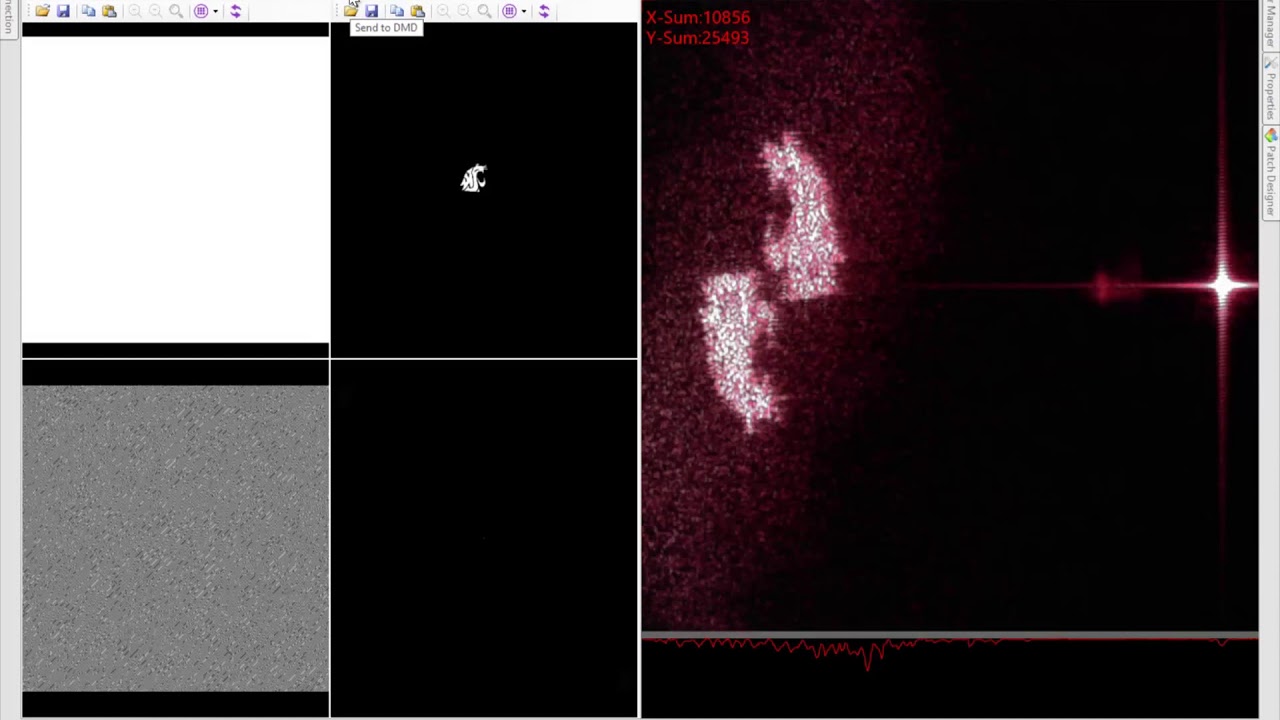The width and height of the screenshot is (1280, 720).
Task: Zoom in on the logo image panel
Action: 442,11
